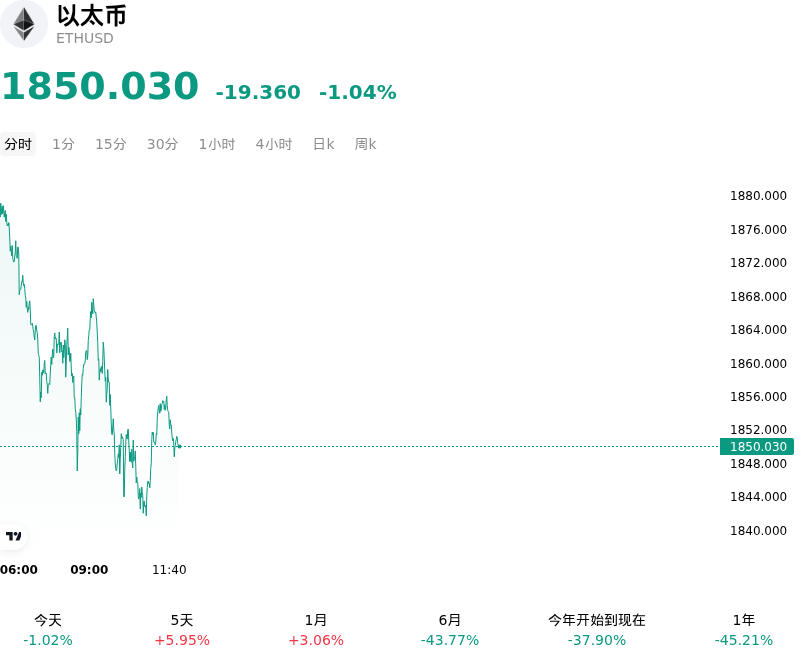This screenshot has width=800, height=660.
Task: Click the 1850.030 current price label
Action: click(x=757, y=447)
